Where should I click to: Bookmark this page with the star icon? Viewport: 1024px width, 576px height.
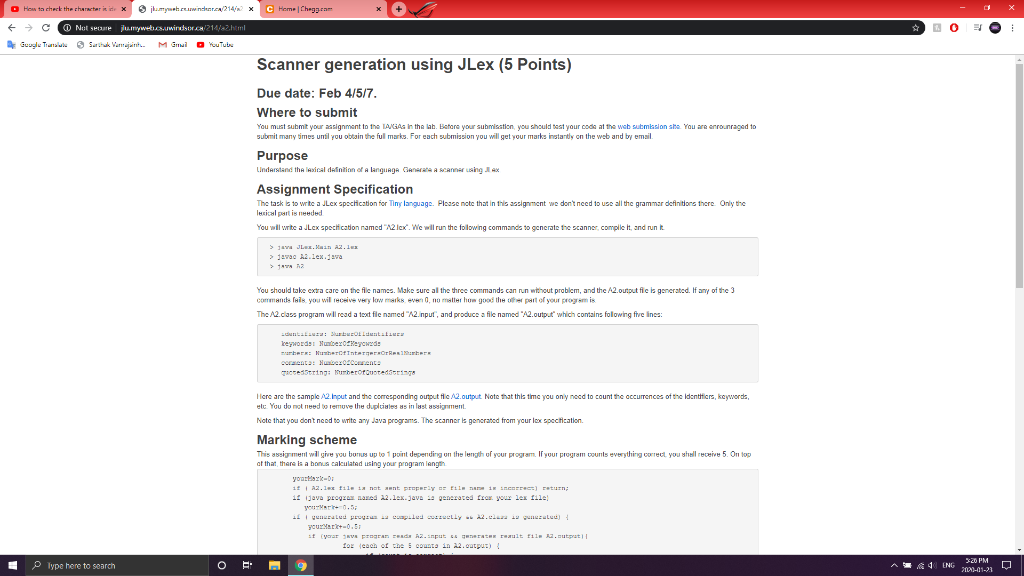(916, 28)
